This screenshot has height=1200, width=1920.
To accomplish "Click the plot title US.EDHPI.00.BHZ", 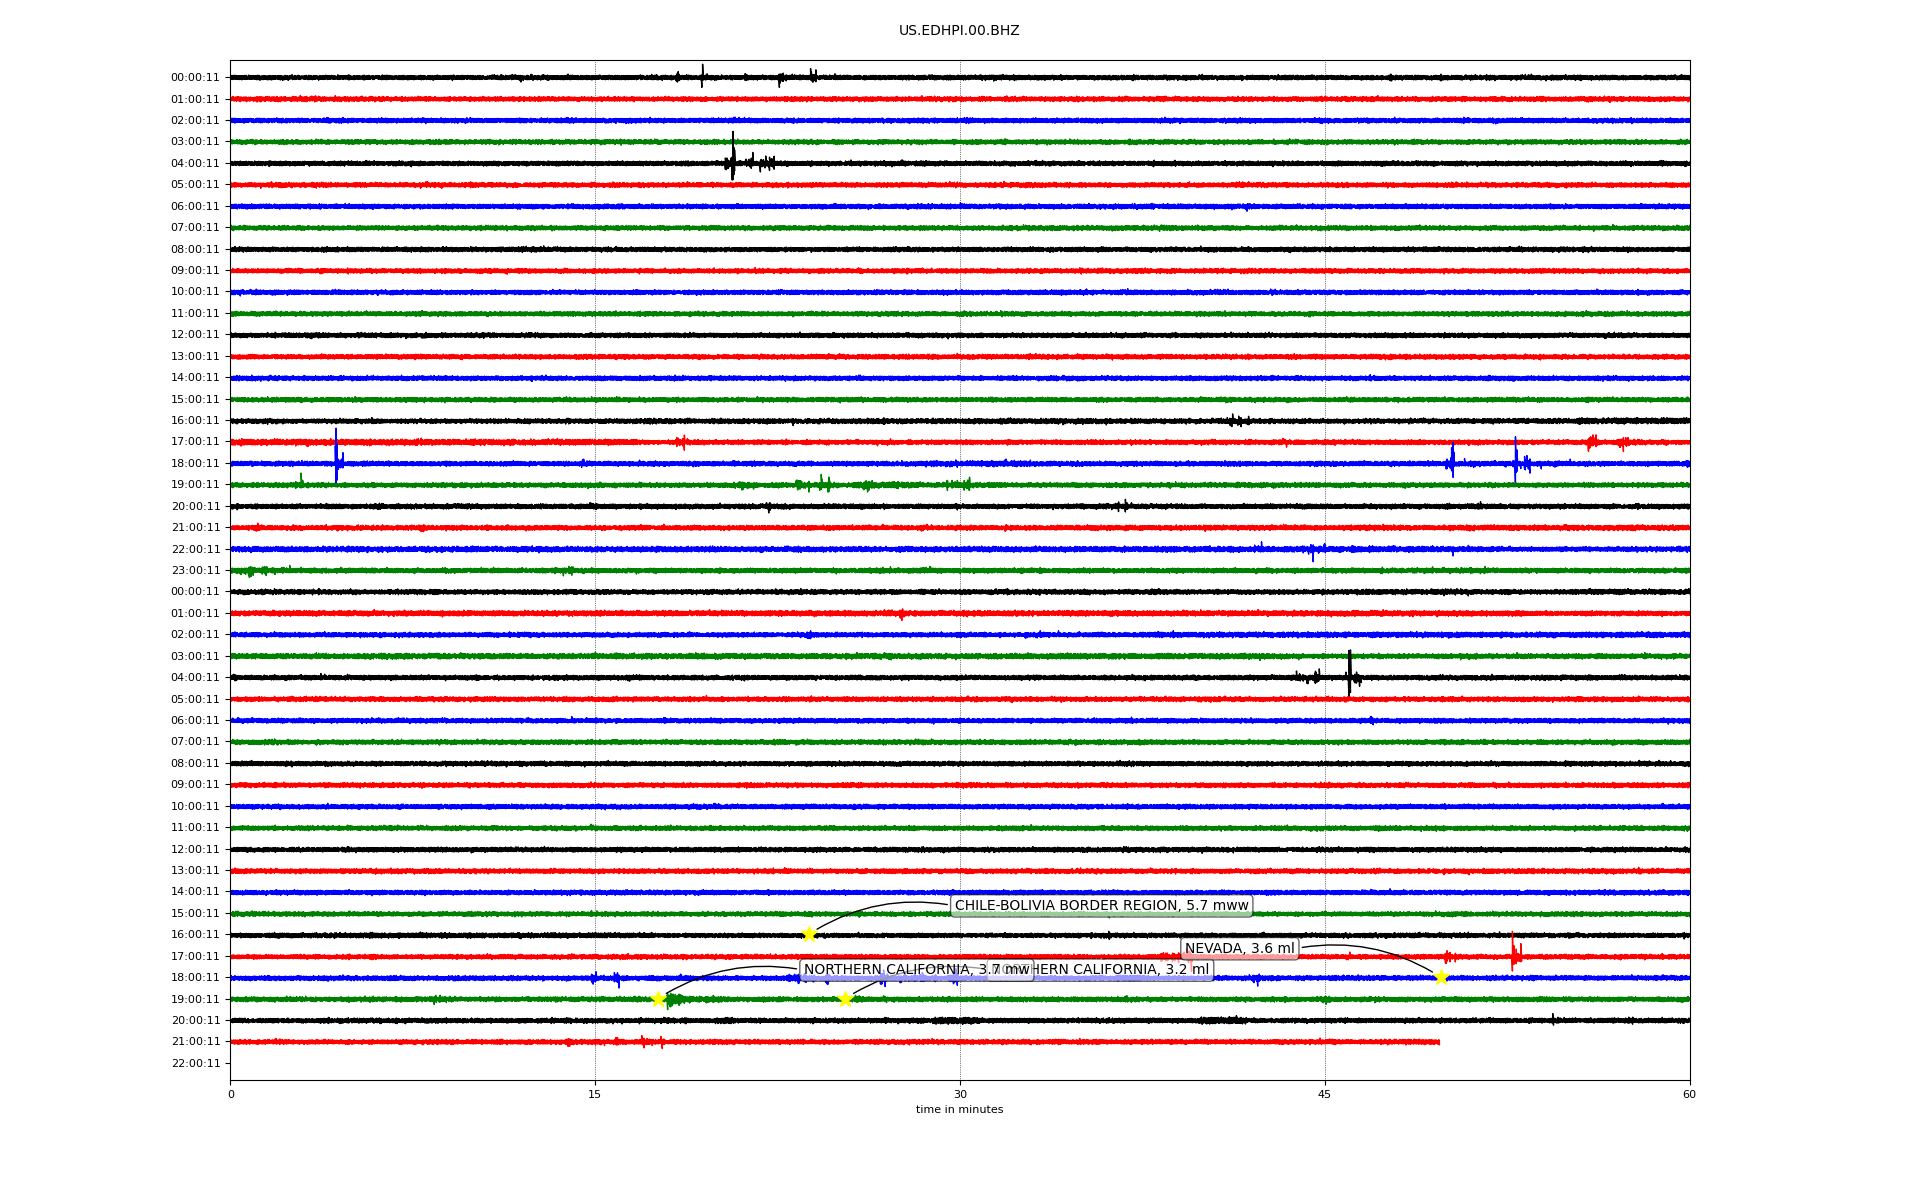I will tap(959, 31).
